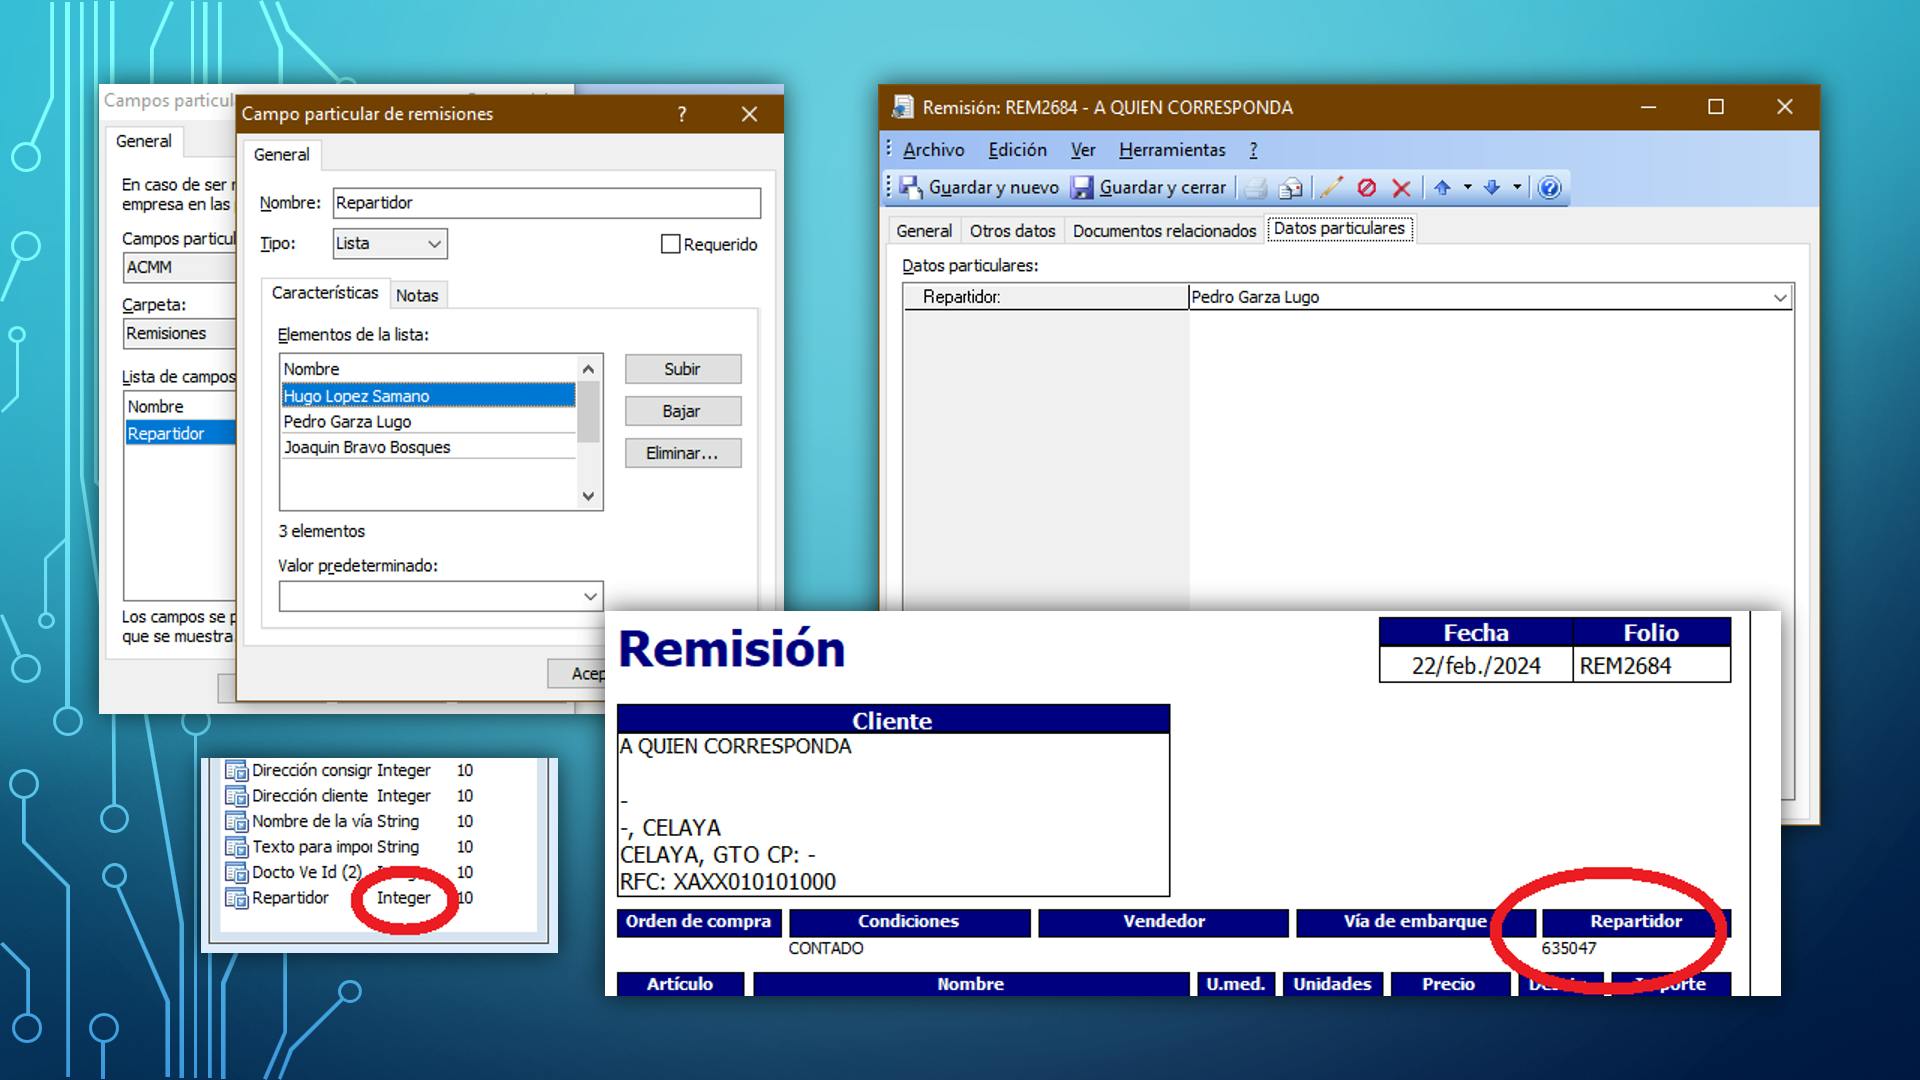This screenshot has height=1080, width=1920.
Task: Click the send by mail envelope icon
Action: pyautogui.click(x=1291, y=187)
